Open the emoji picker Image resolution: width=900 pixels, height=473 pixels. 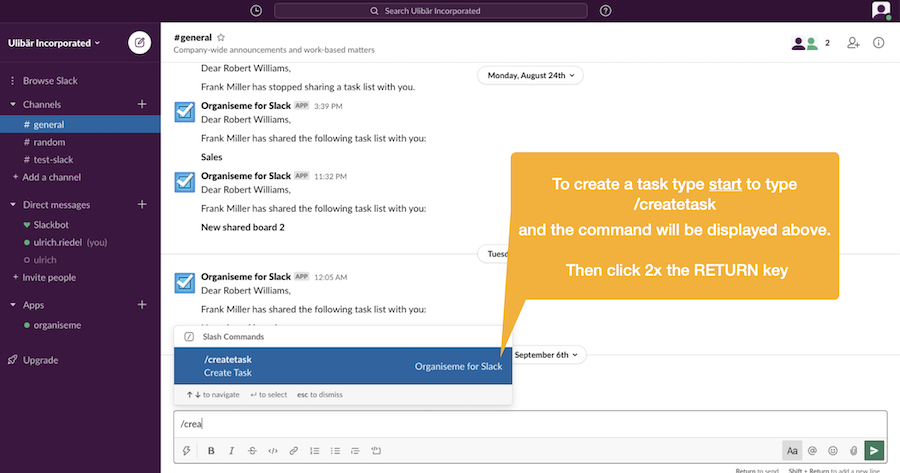(x=833, y=451)
